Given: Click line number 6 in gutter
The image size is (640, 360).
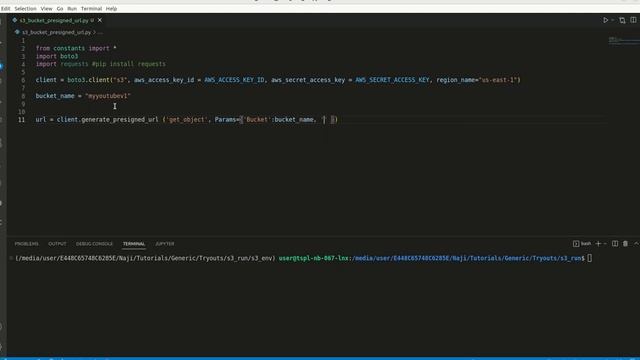Looking at the screenshot, I should click(x=23, y=80).
